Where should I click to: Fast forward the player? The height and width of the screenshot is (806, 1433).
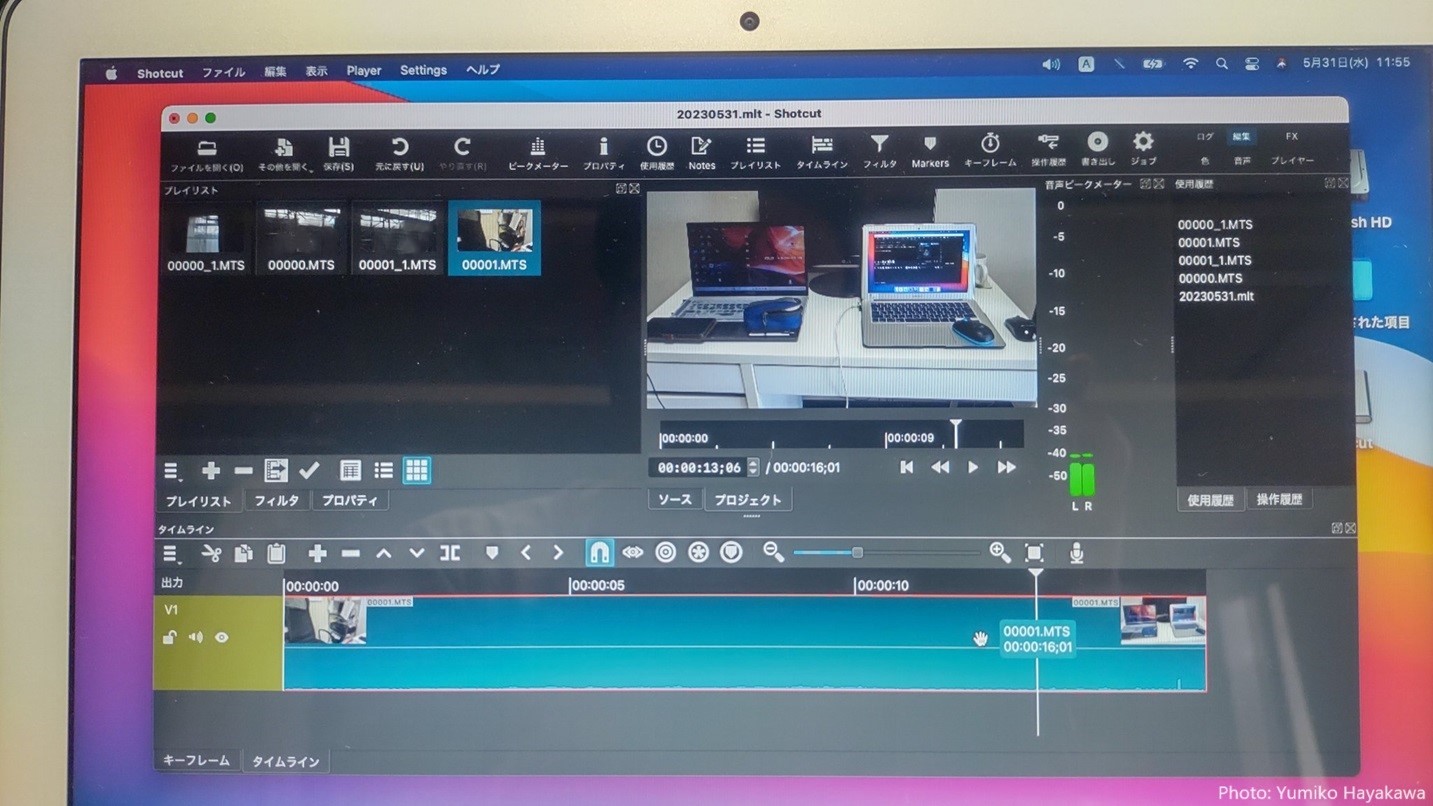point(1007,467)
